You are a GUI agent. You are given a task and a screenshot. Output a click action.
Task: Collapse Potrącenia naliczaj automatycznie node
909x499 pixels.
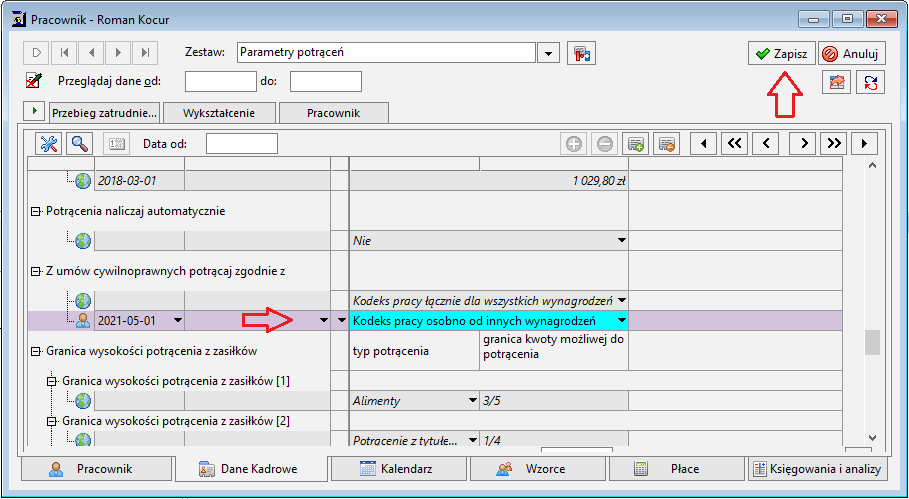click(x=35, y=212)
